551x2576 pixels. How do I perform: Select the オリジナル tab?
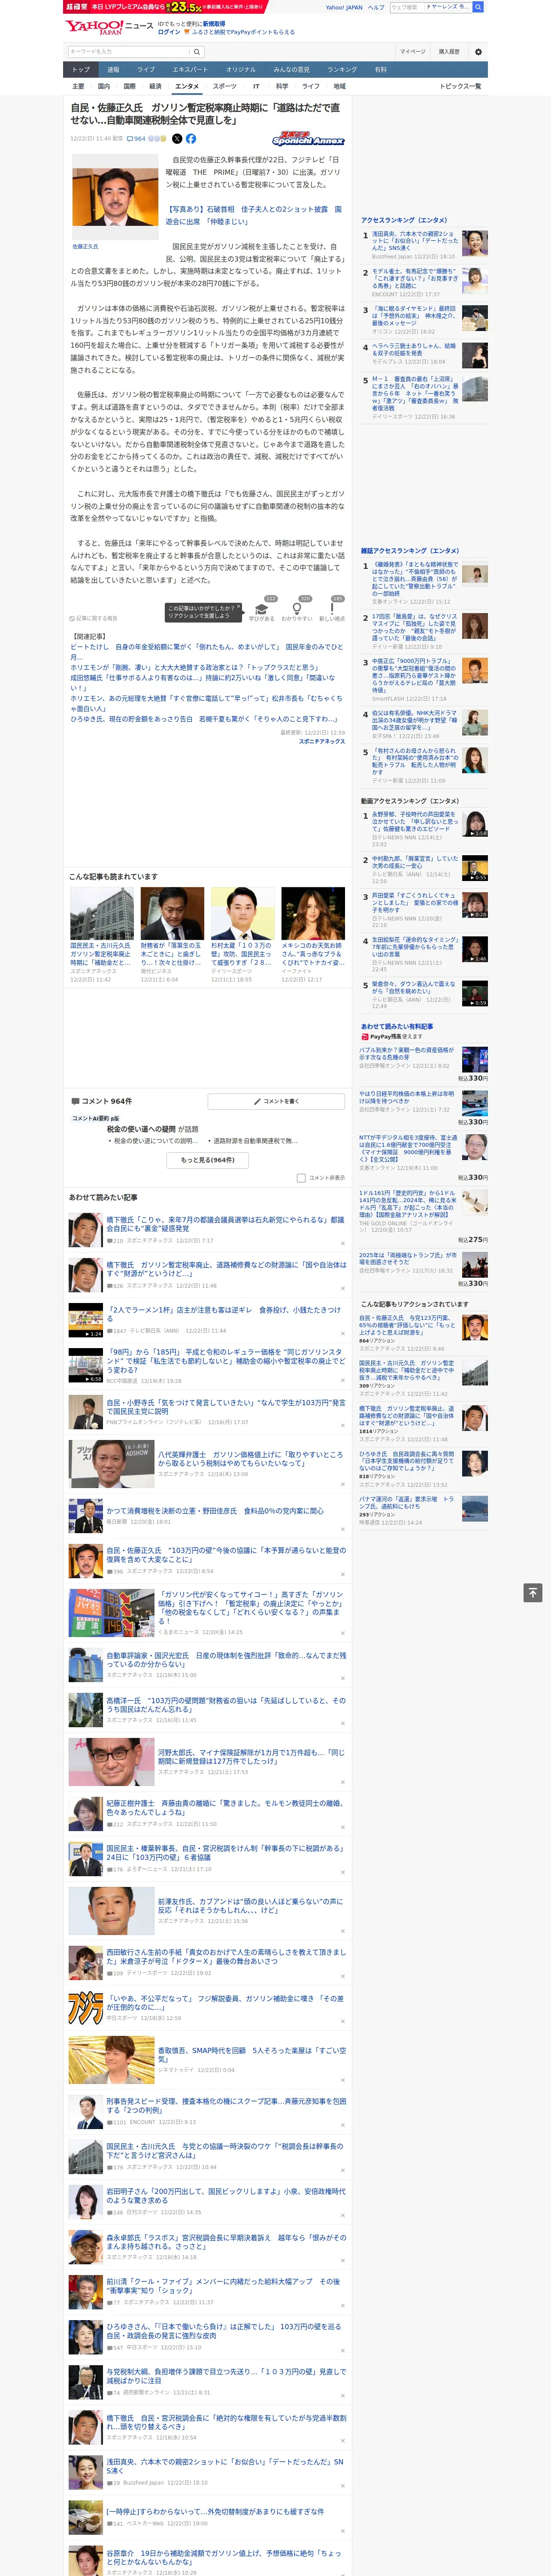click(241, 70)
